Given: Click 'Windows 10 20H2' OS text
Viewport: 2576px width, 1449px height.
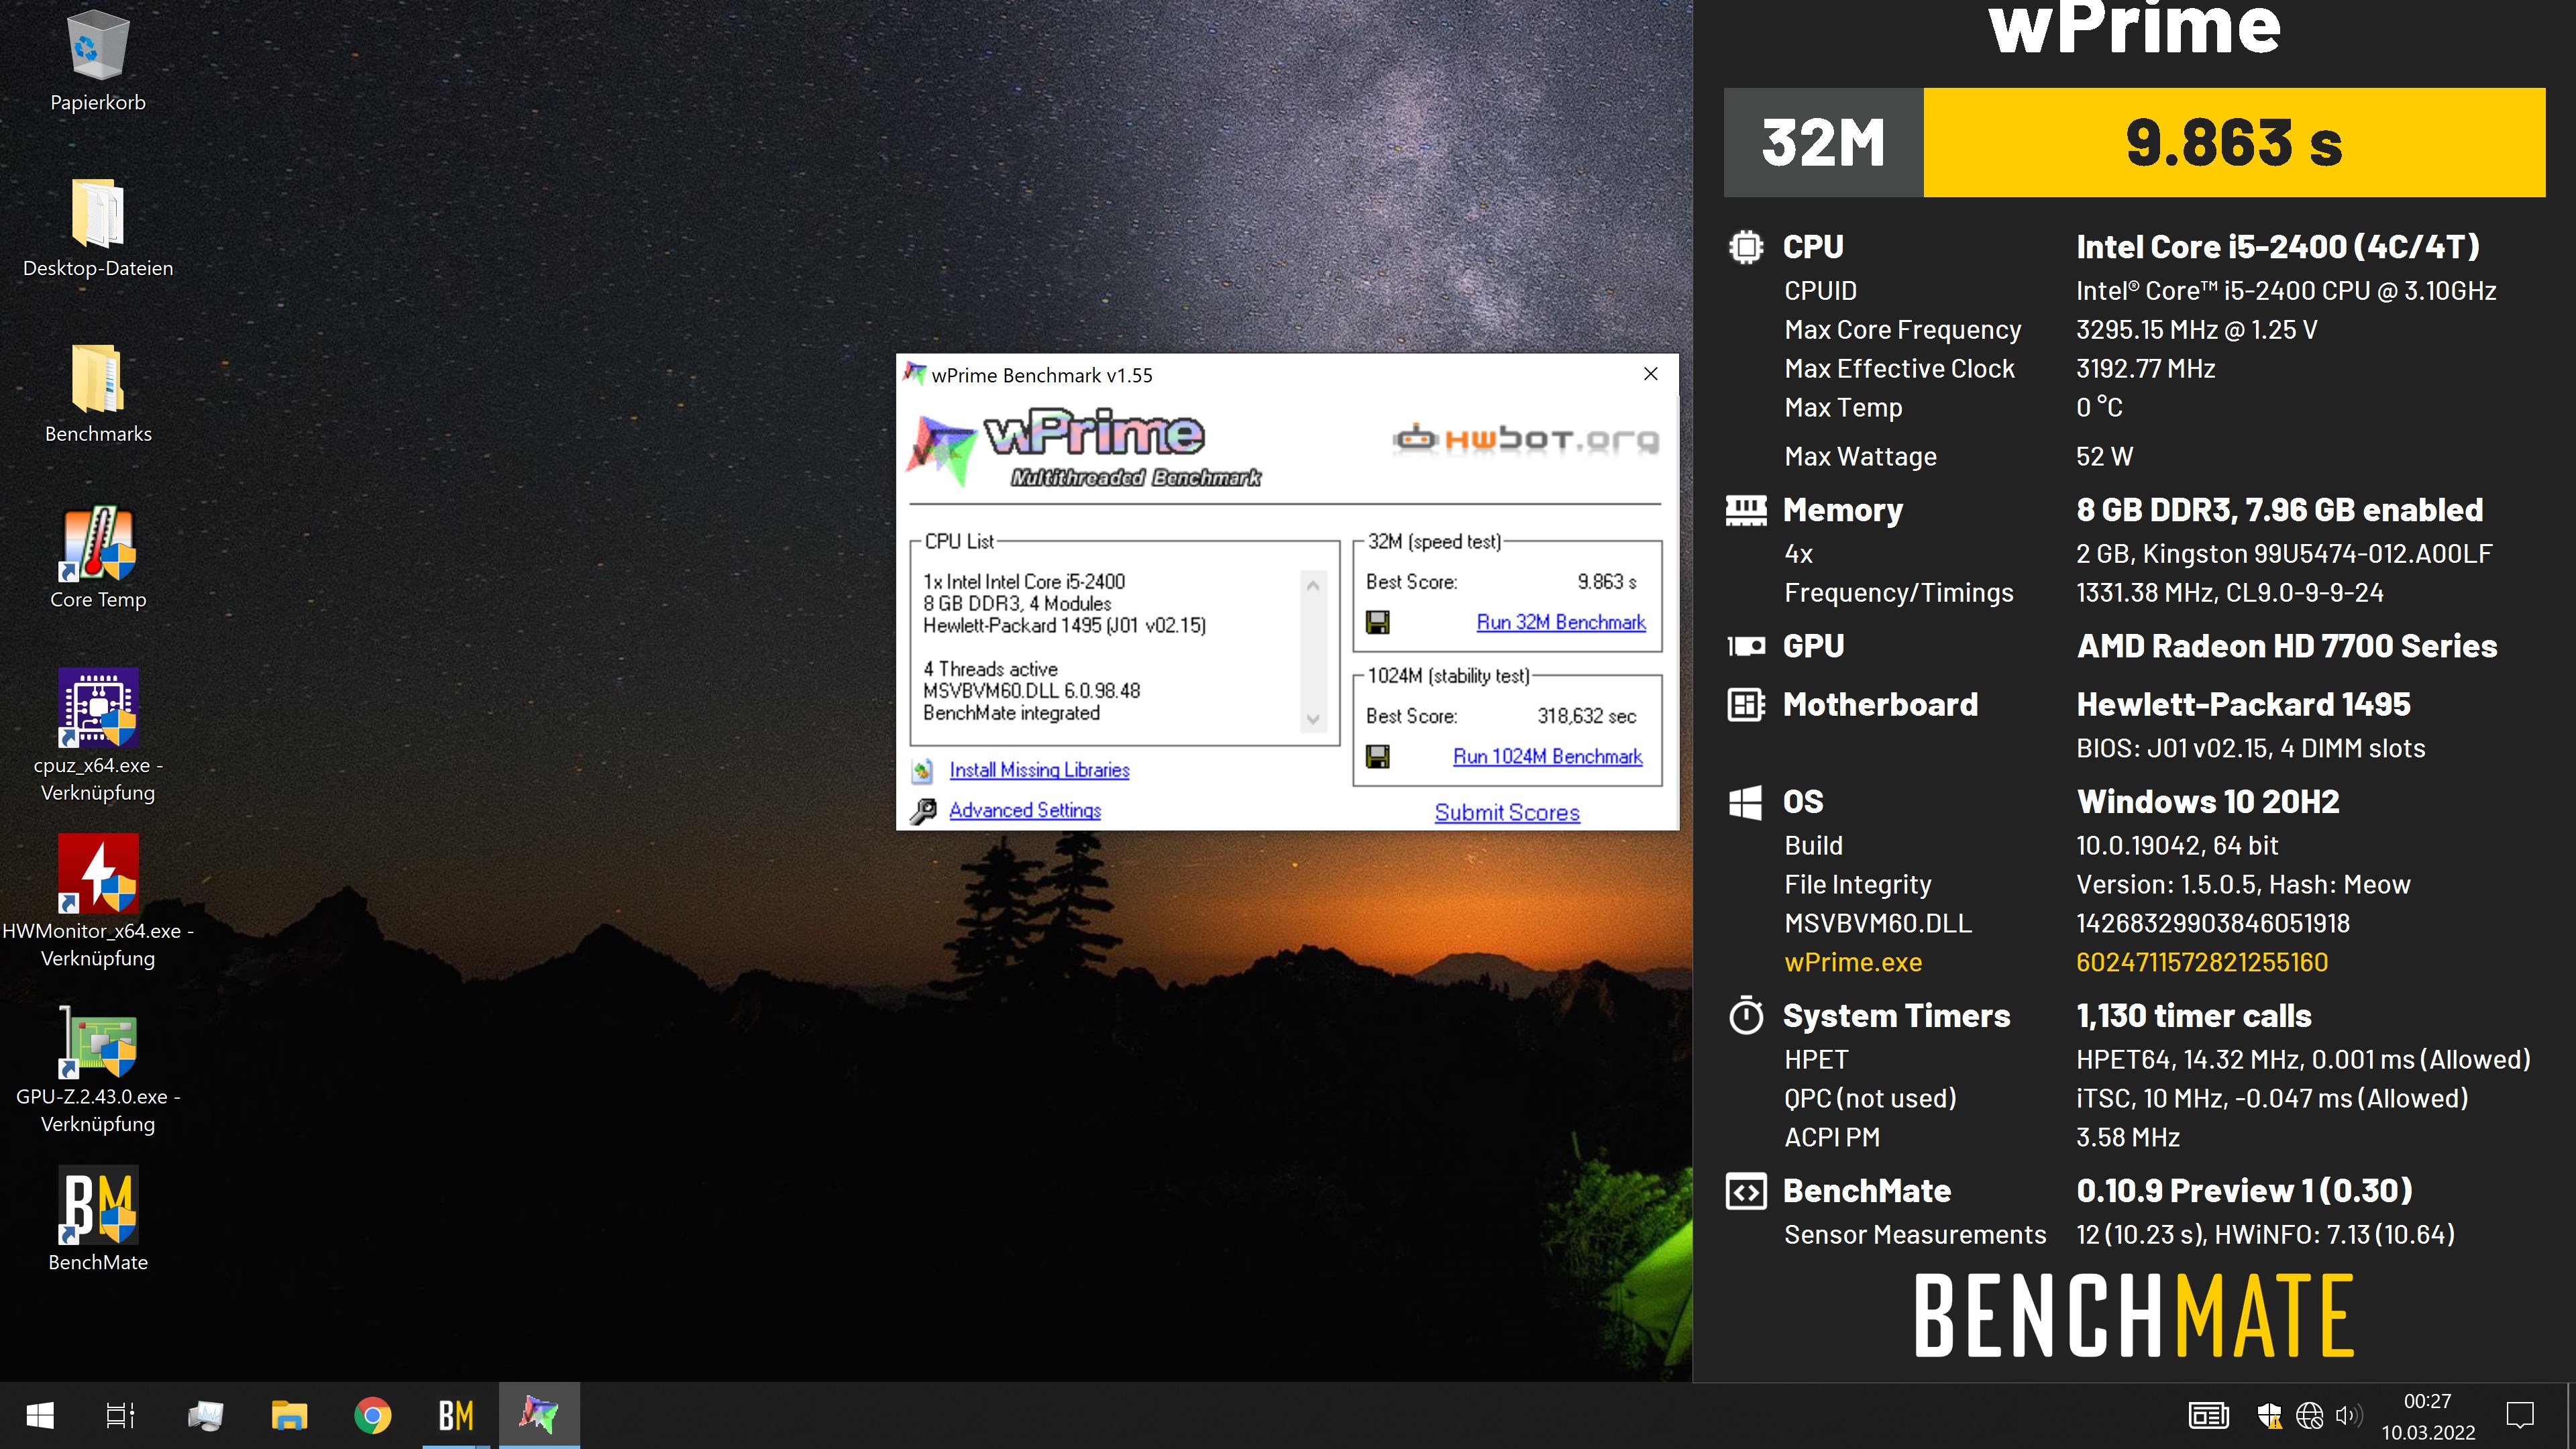Looking at the screenshot, I should (x=2208, y=802).
